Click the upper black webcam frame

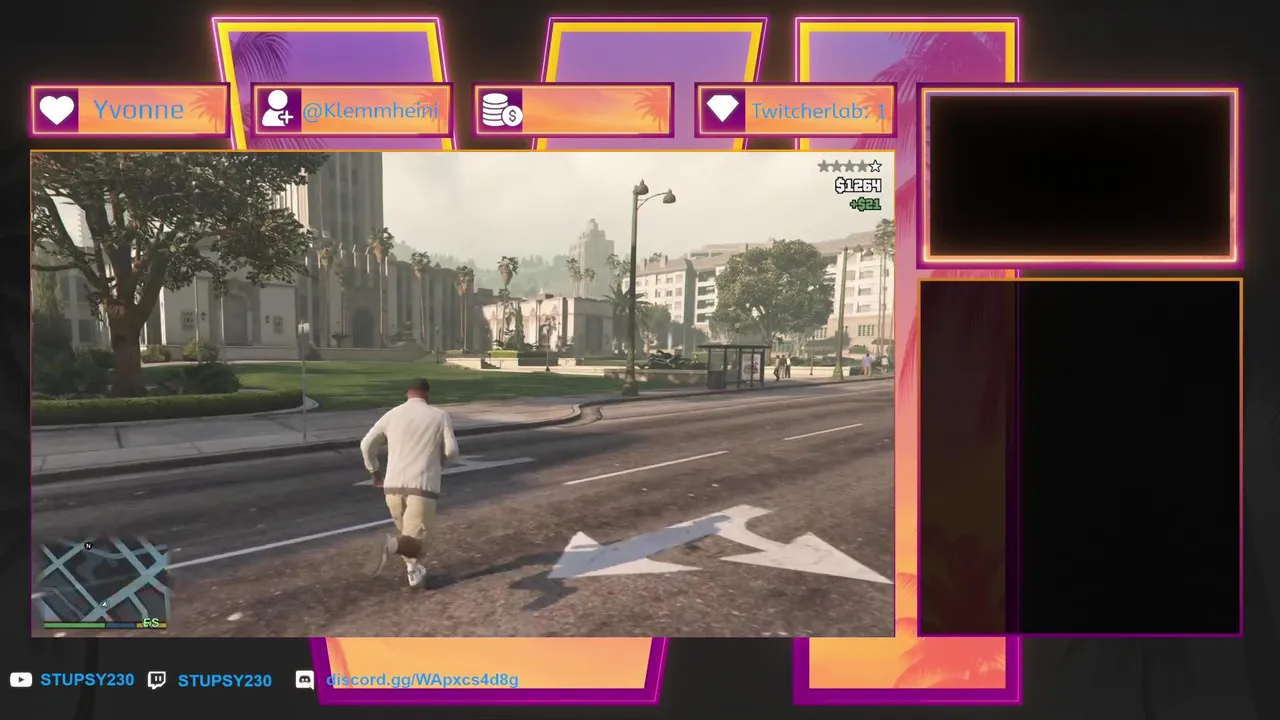(x=1080, y=176)
